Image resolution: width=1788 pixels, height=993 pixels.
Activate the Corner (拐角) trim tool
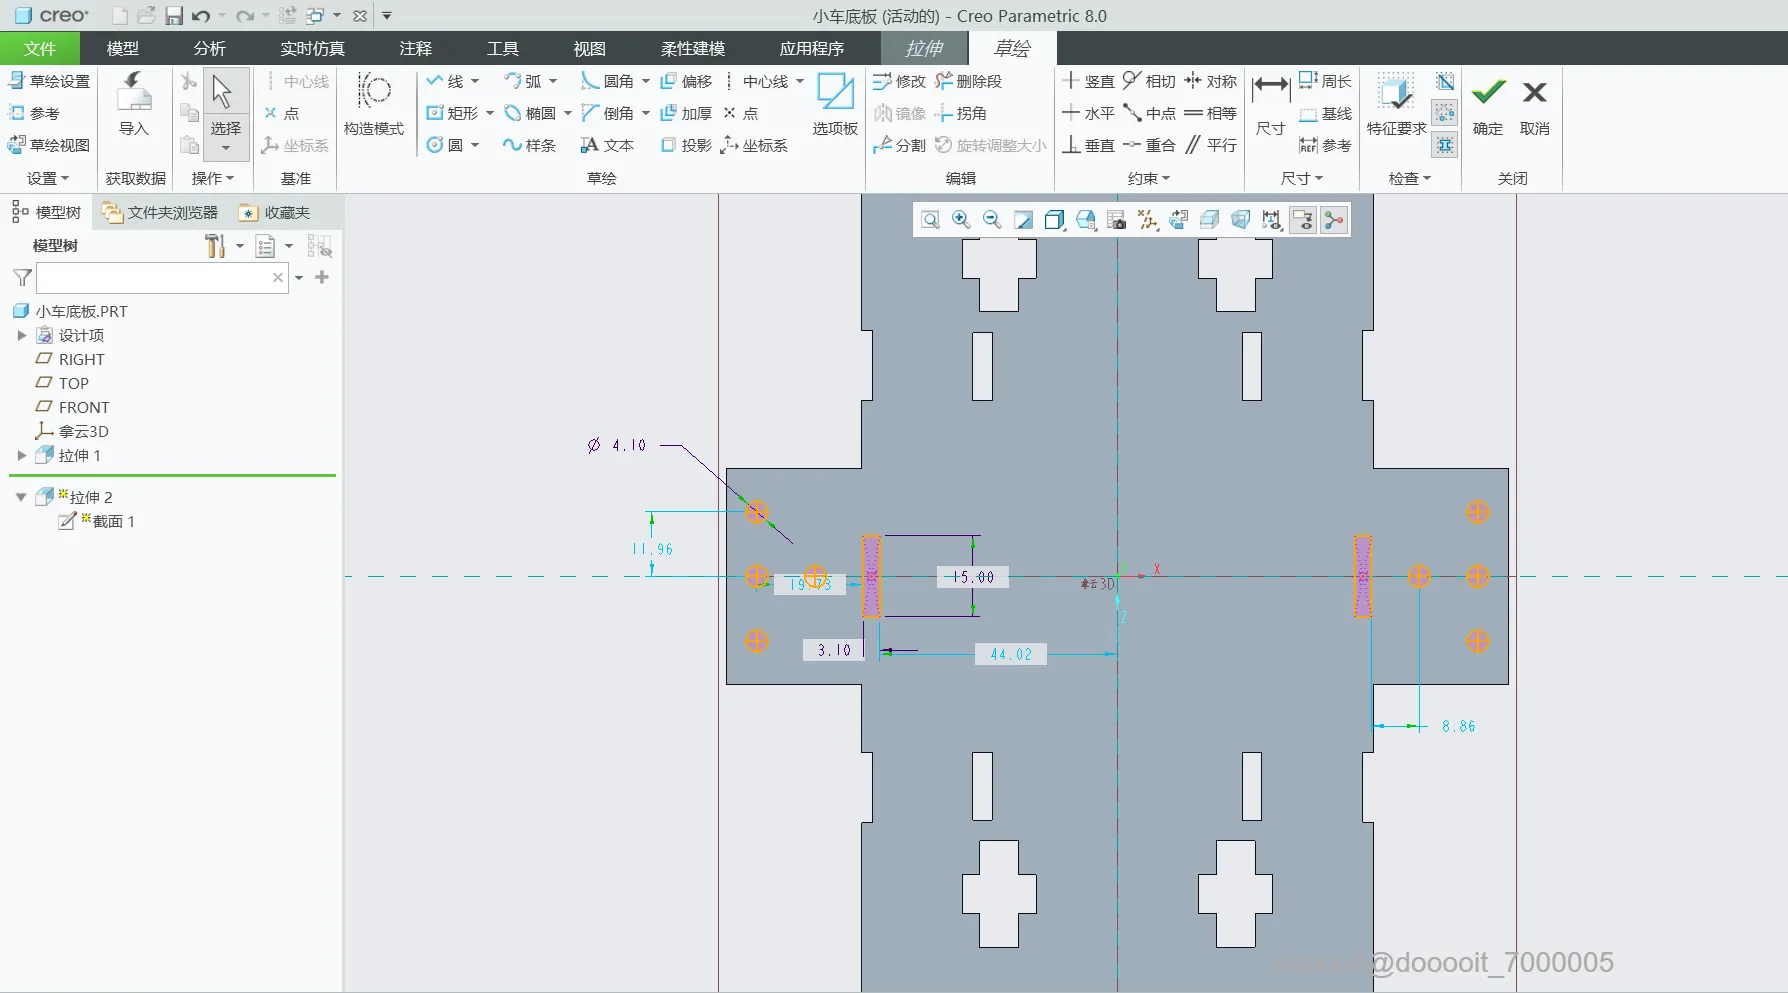[x=960, y=113]
